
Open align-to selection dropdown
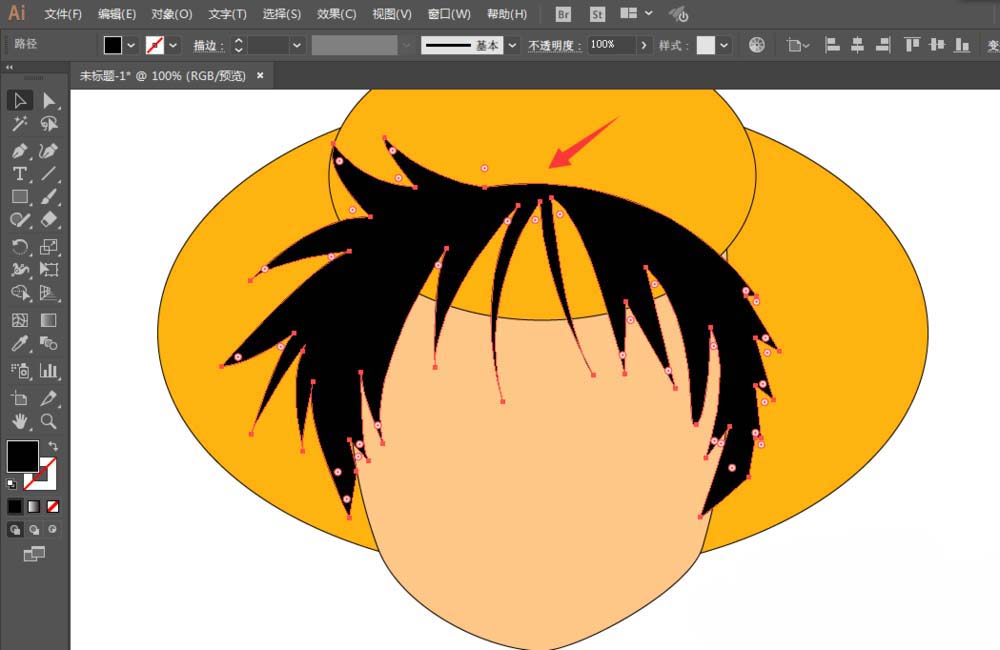[797, 45]
